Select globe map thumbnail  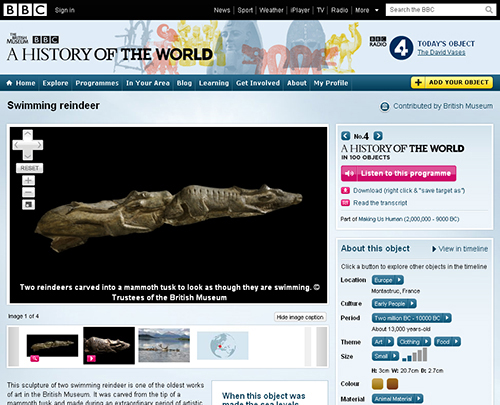click(223, 346)
